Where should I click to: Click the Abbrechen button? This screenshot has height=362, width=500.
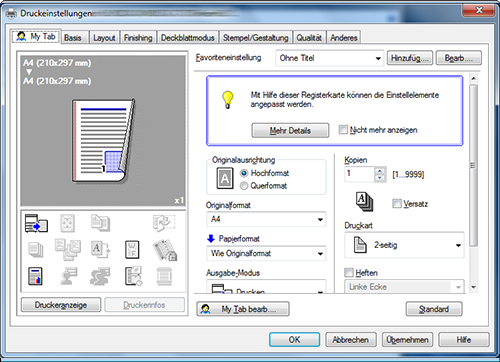point(351,340)
